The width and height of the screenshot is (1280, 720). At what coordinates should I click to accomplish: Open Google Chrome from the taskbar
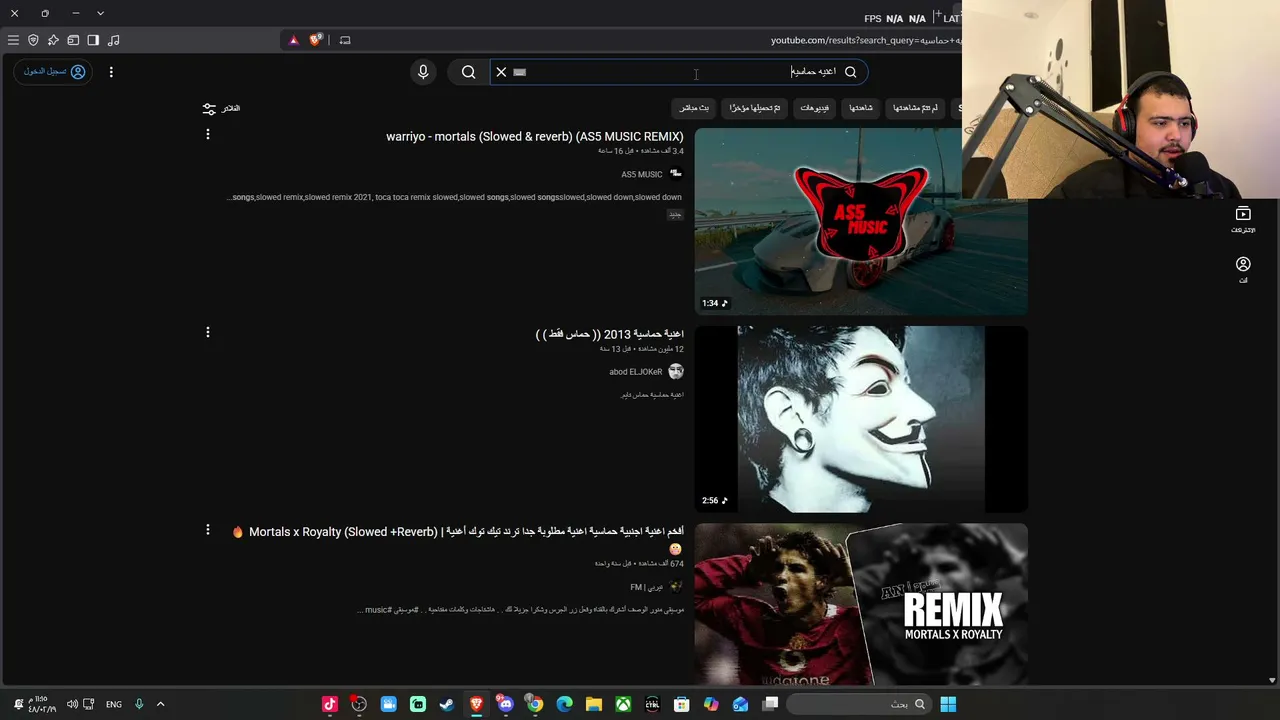535,704
